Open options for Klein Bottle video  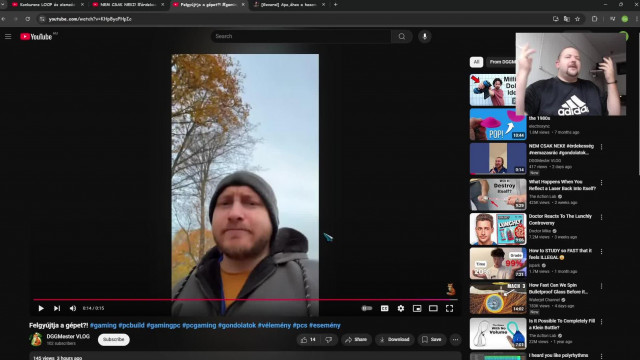coord(601,322)
